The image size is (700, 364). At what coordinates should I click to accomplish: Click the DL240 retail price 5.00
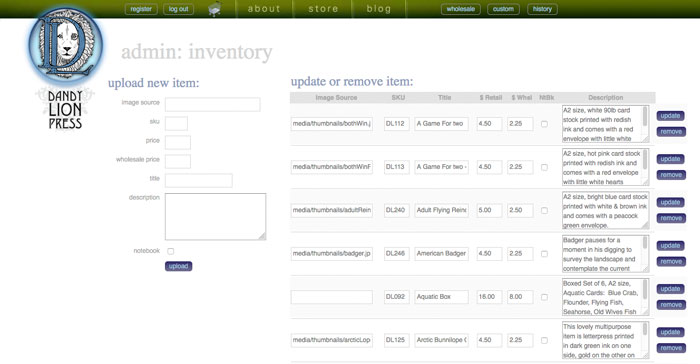[489, 210]
